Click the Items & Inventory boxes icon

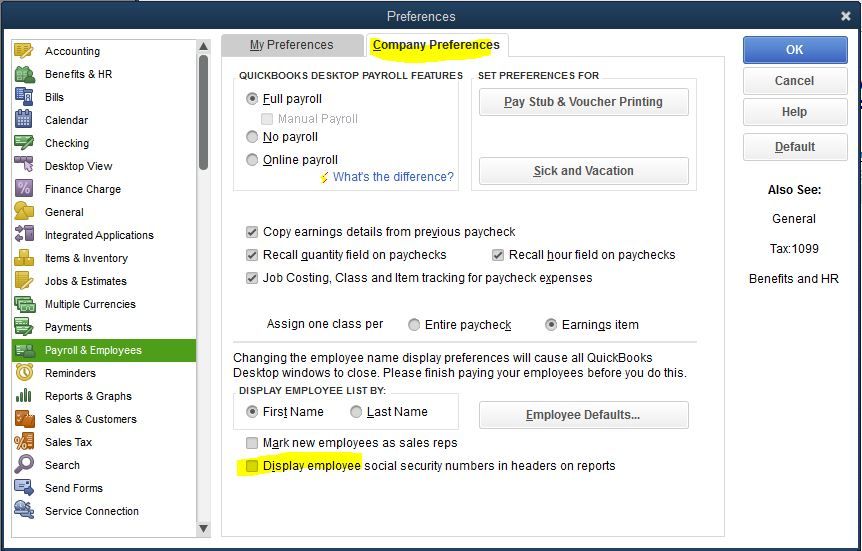point(24,257)
